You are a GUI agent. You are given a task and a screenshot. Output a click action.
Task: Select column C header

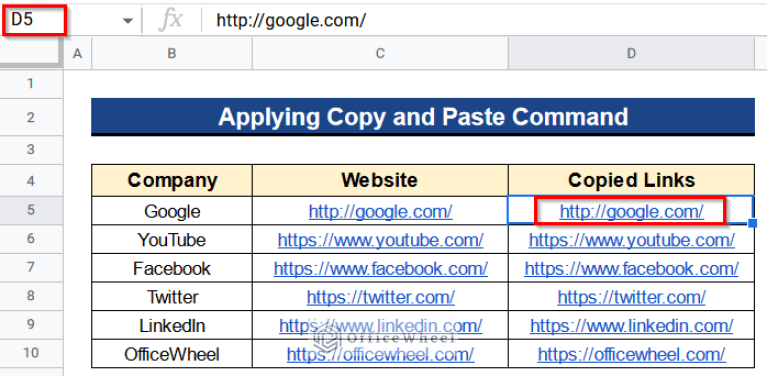coord(380,54)
